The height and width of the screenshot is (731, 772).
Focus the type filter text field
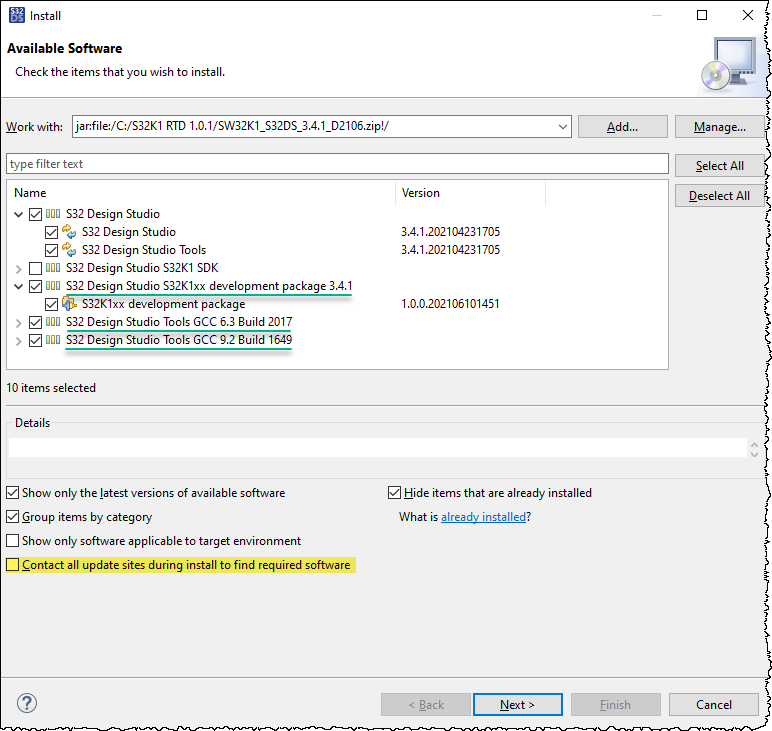pos(337,163)
